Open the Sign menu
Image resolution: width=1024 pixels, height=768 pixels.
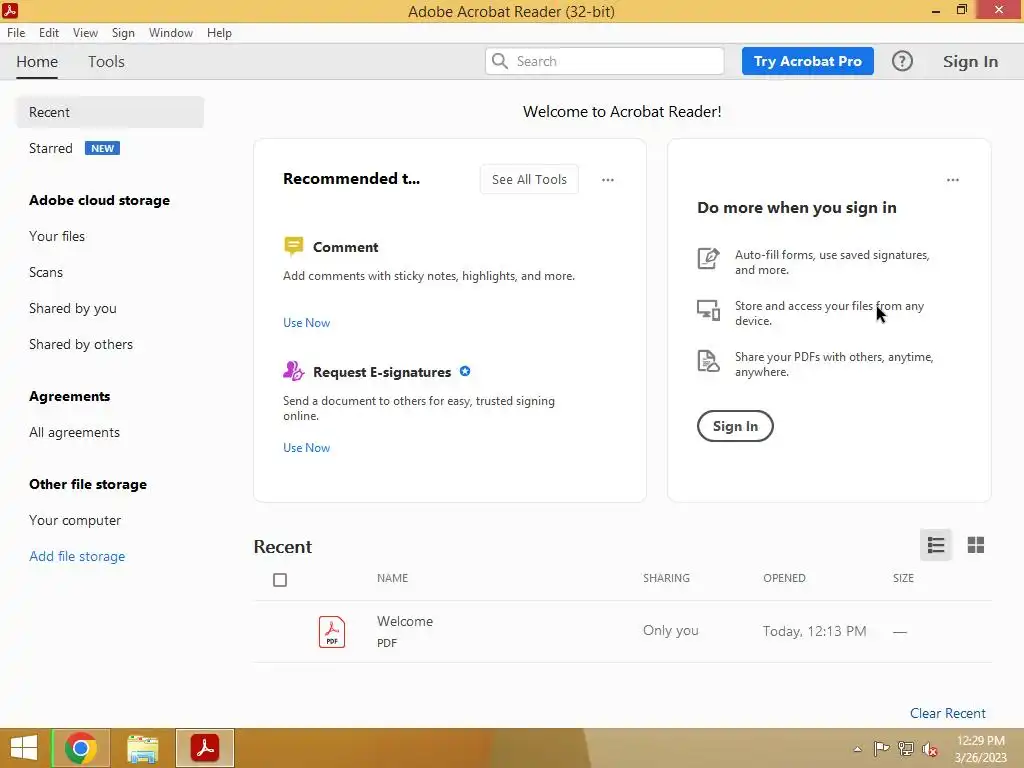(123, 33)
